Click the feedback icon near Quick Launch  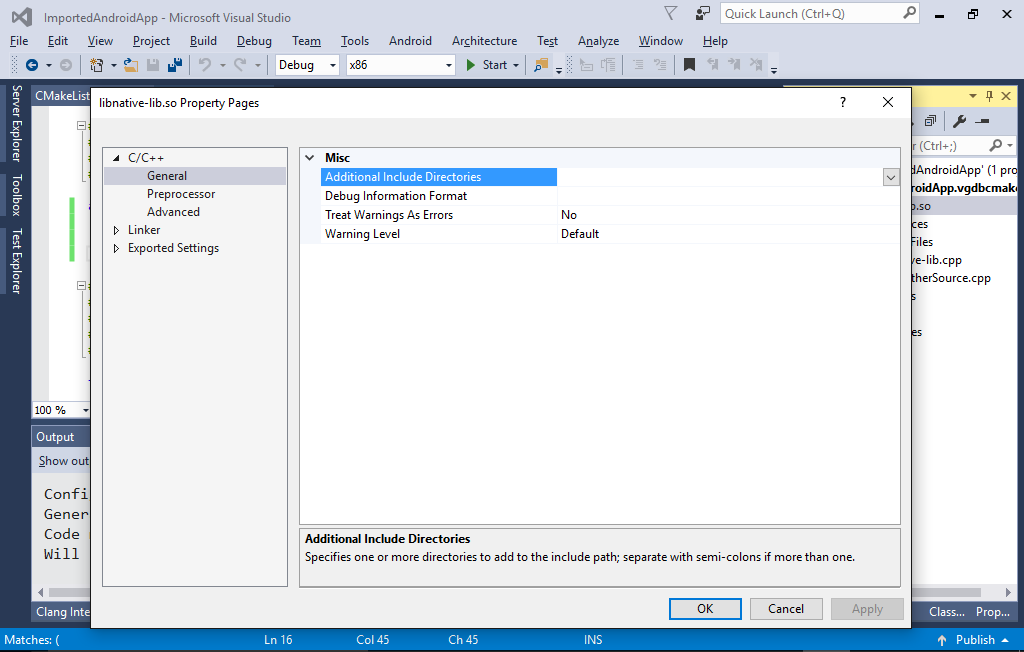(x=702, y=13)
